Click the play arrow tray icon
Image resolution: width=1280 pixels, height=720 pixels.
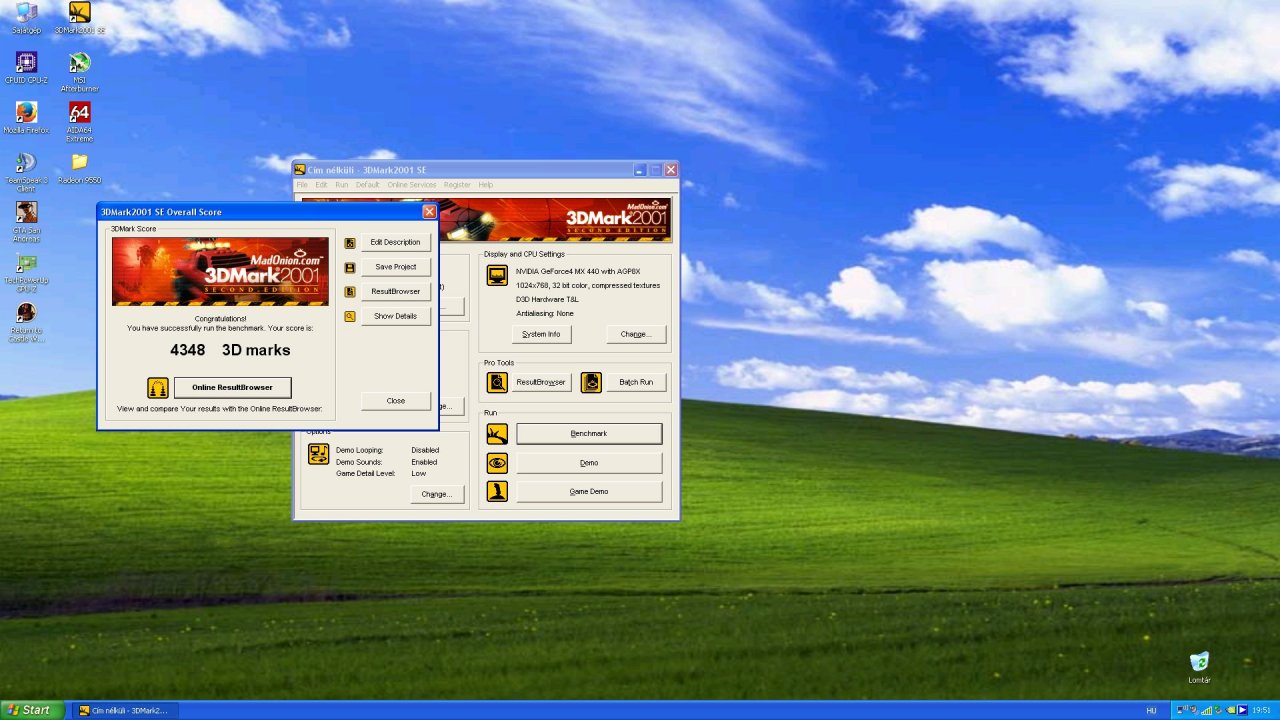(1243, 710)
